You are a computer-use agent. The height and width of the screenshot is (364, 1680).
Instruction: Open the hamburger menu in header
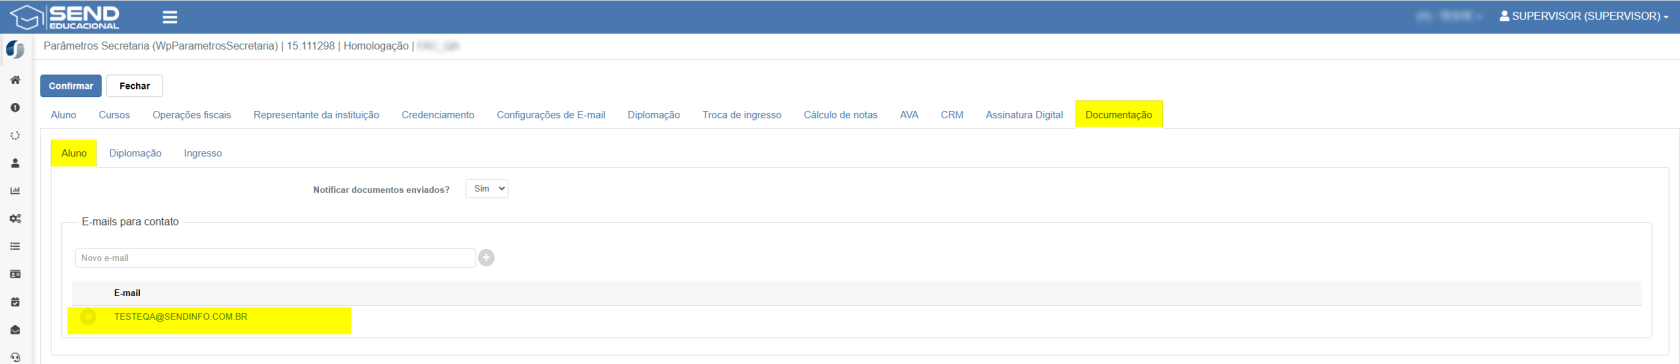click(170, 17)
